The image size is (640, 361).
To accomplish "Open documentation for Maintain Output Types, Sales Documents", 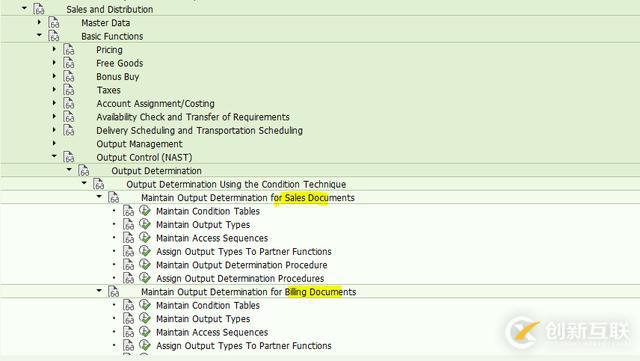I will (x=129, y=224).
